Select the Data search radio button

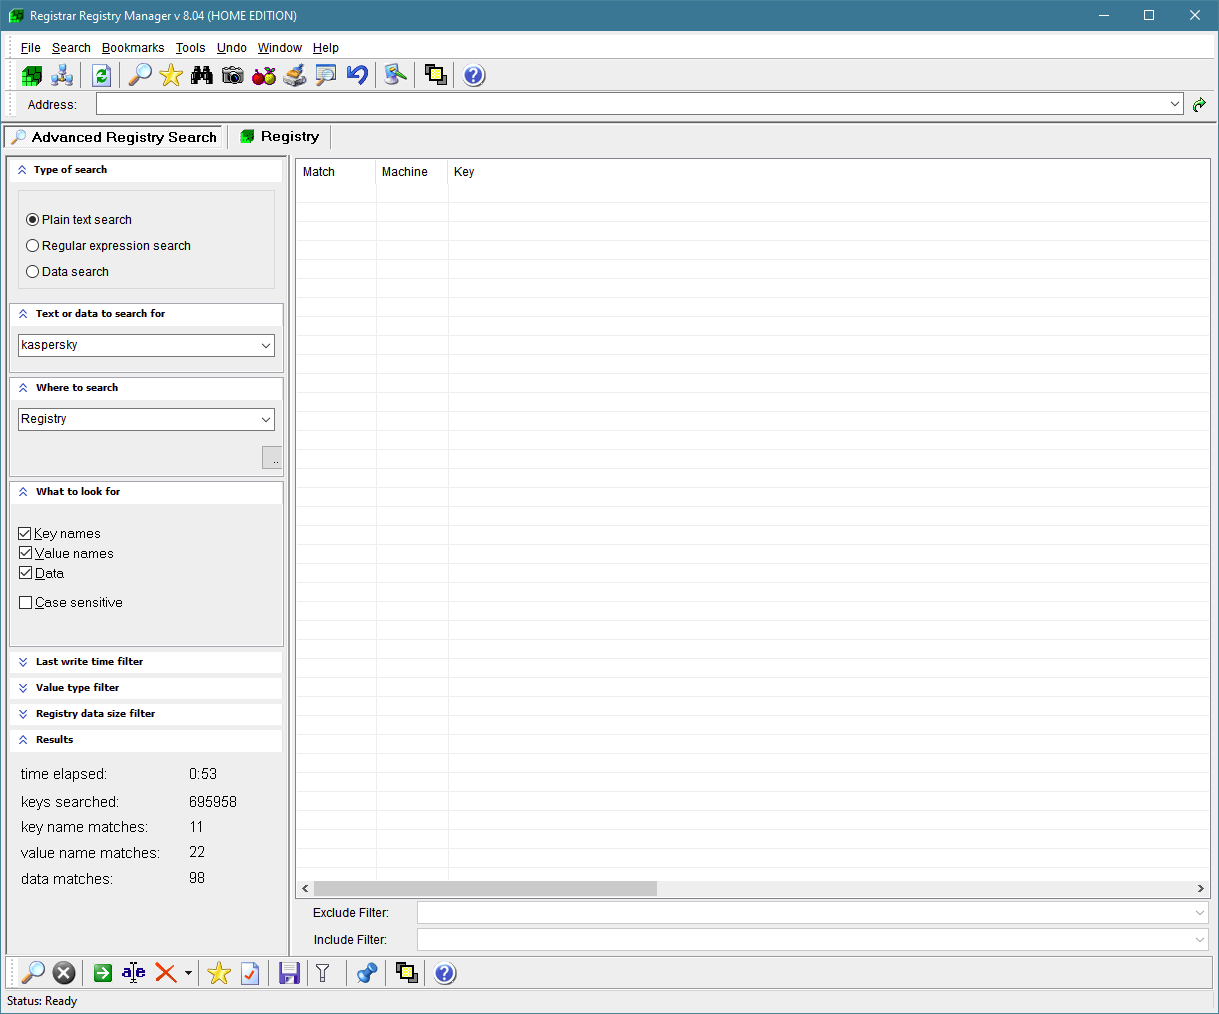(33, 272)
